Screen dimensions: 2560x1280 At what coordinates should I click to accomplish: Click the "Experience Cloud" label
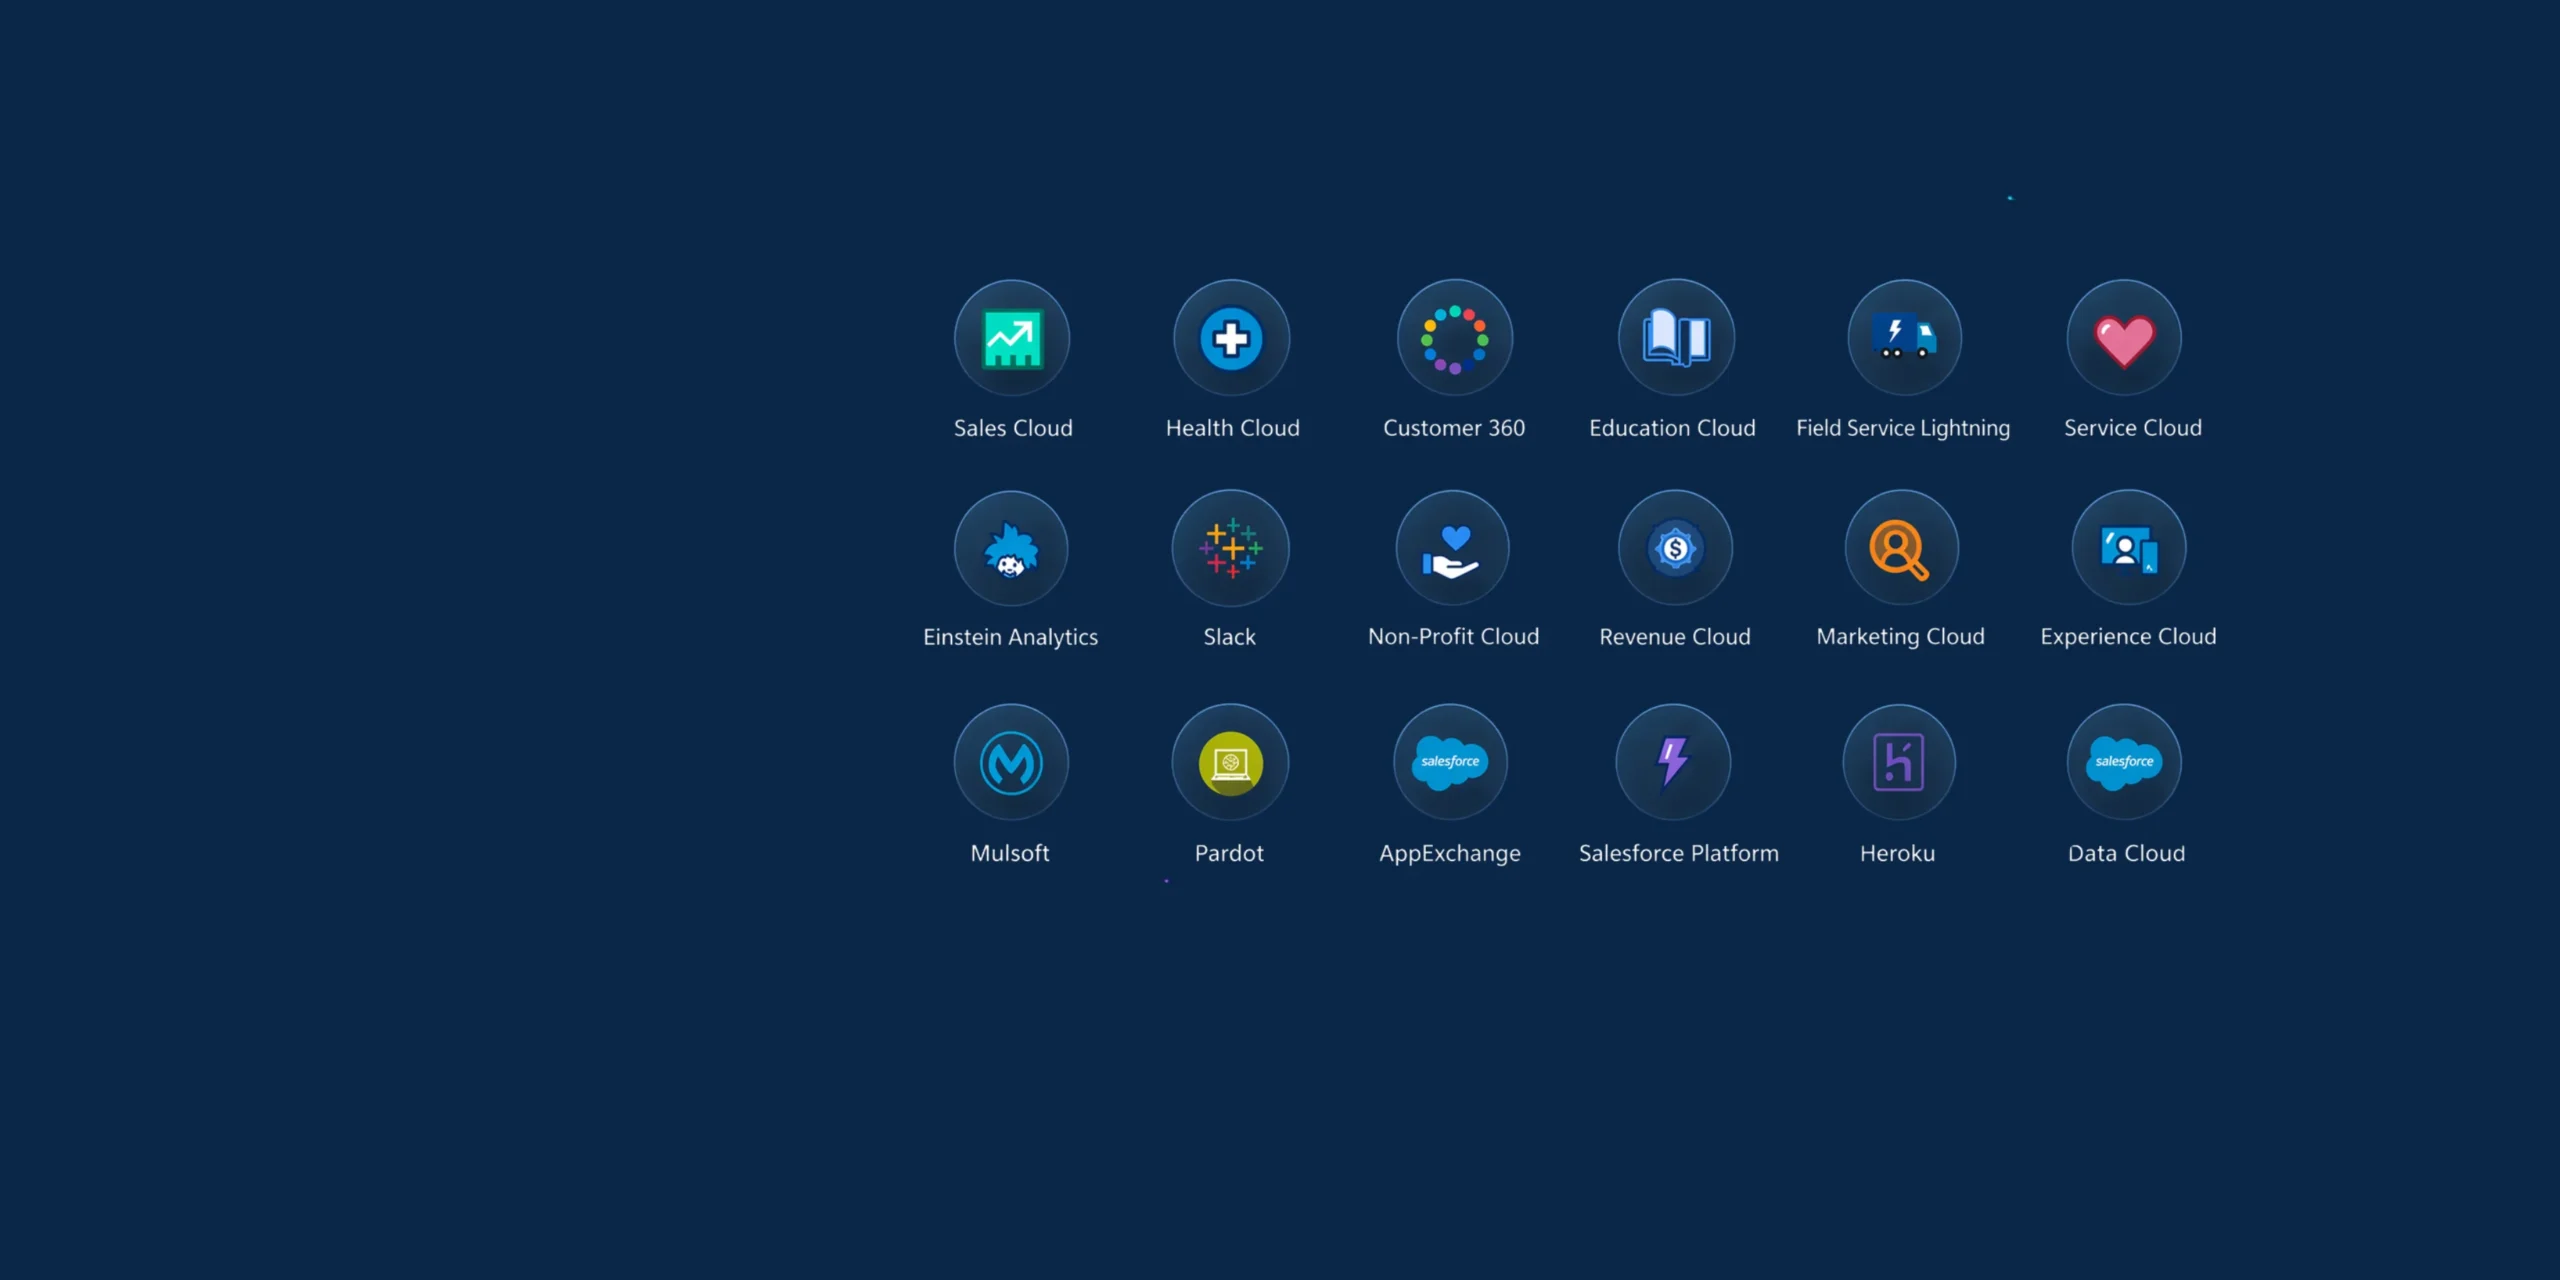pyautogui.click(x=2129, y=638)
